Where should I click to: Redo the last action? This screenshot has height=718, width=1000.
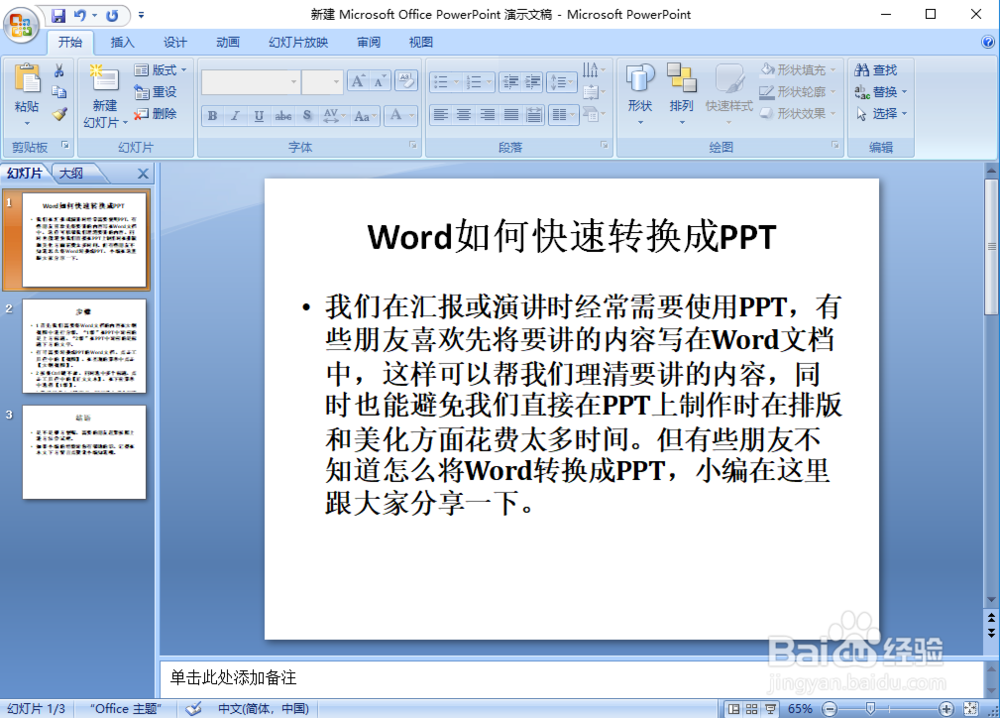[112, 15]
